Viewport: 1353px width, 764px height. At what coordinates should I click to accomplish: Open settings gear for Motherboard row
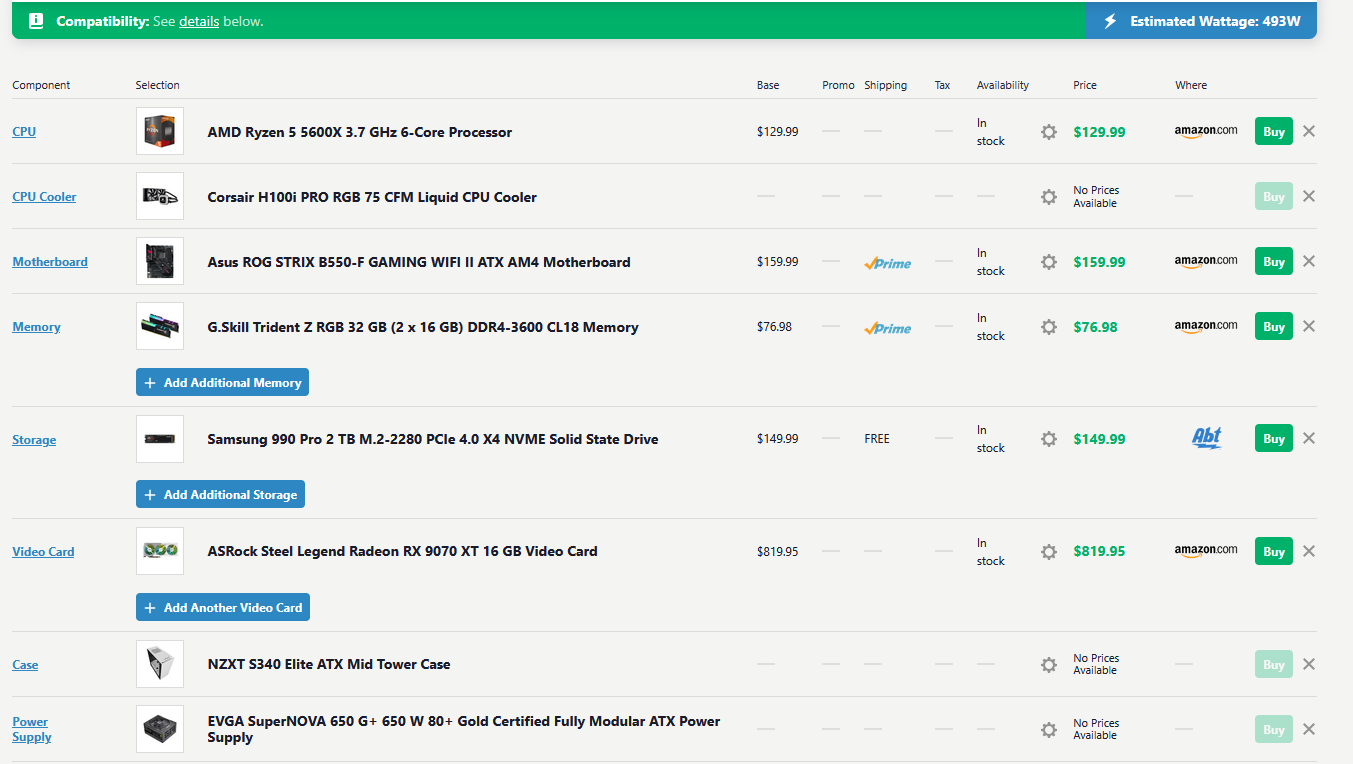(1049, 262)
